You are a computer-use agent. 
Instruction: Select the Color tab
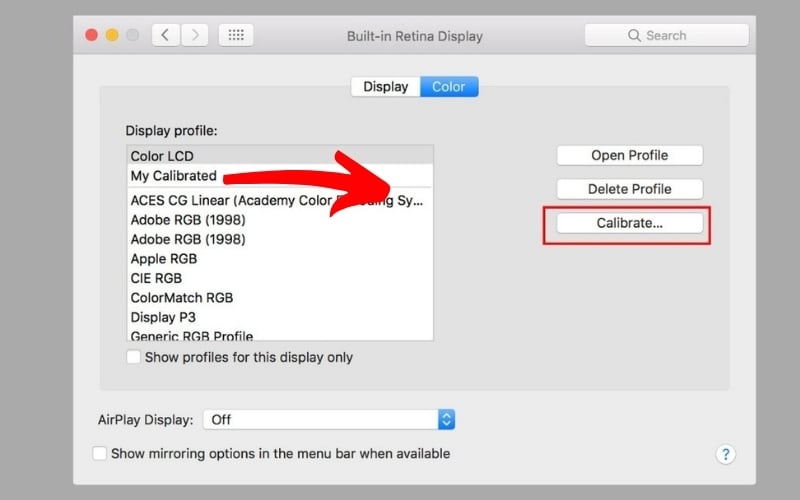(x=449, y=87)
